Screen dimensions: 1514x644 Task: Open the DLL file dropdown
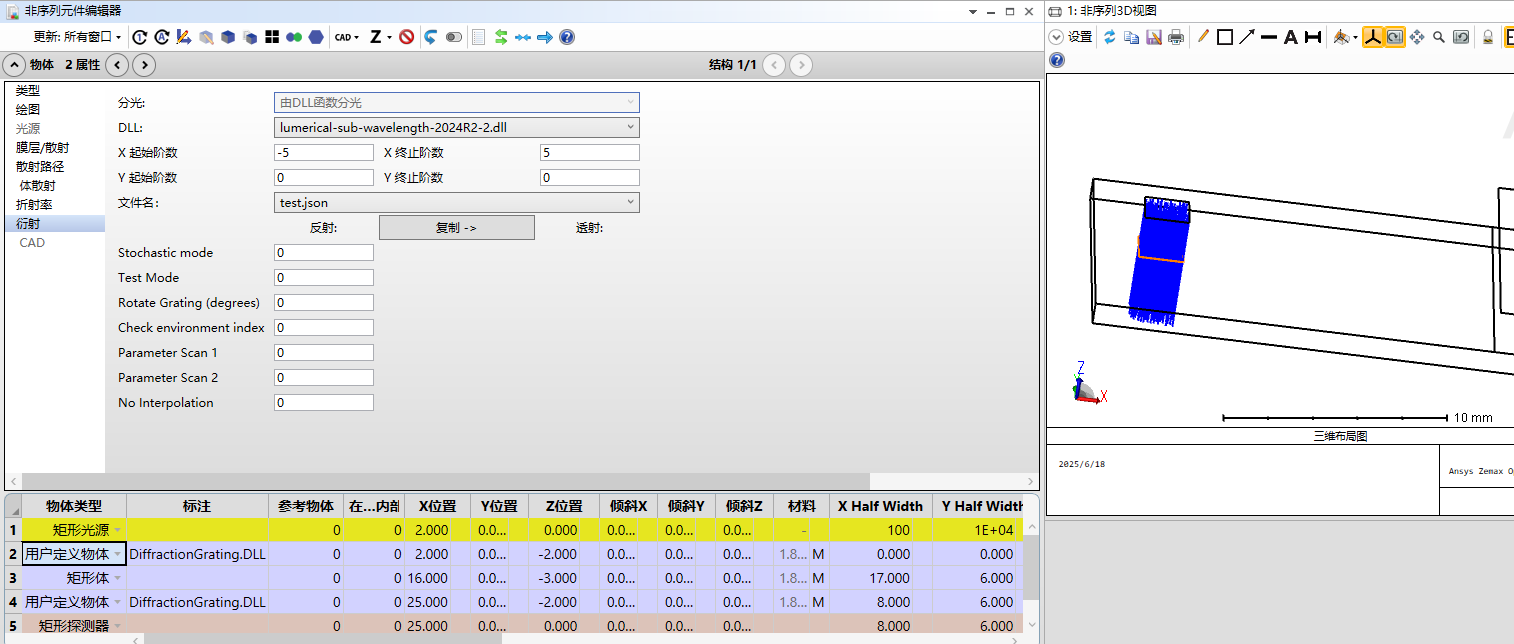[x=457, y=127]
